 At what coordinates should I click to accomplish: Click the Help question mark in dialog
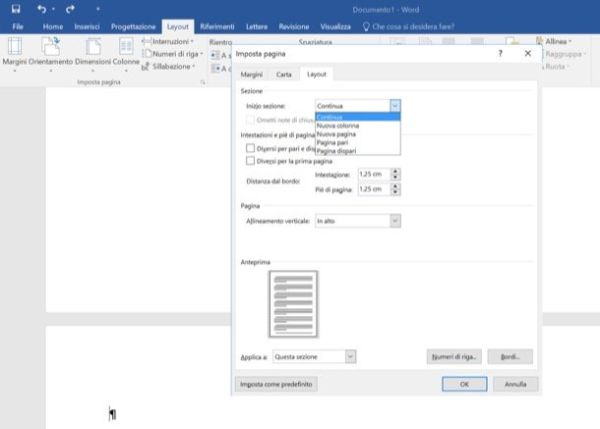click(500, 54)
